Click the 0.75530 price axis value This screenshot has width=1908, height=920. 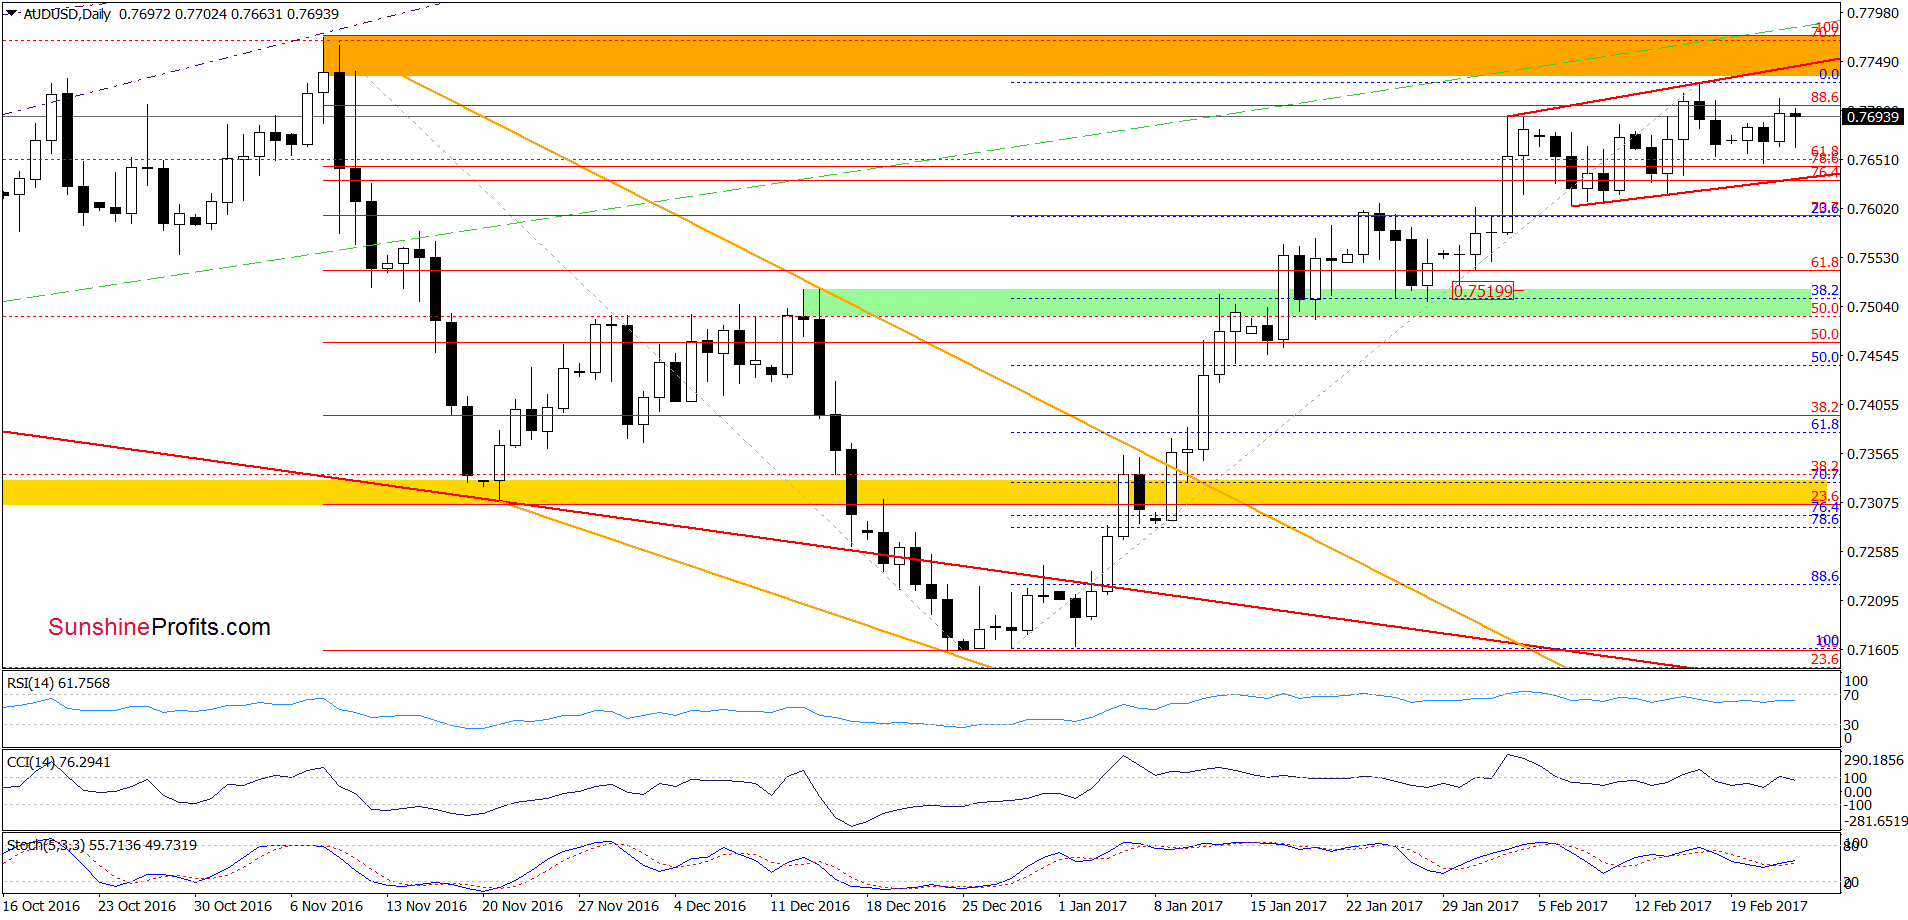tap(1872, 258)
